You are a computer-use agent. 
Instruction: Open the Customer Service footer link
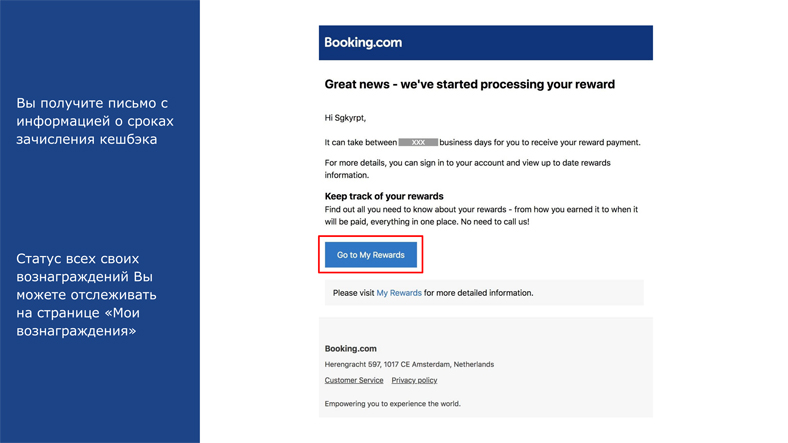pos(354,380)
